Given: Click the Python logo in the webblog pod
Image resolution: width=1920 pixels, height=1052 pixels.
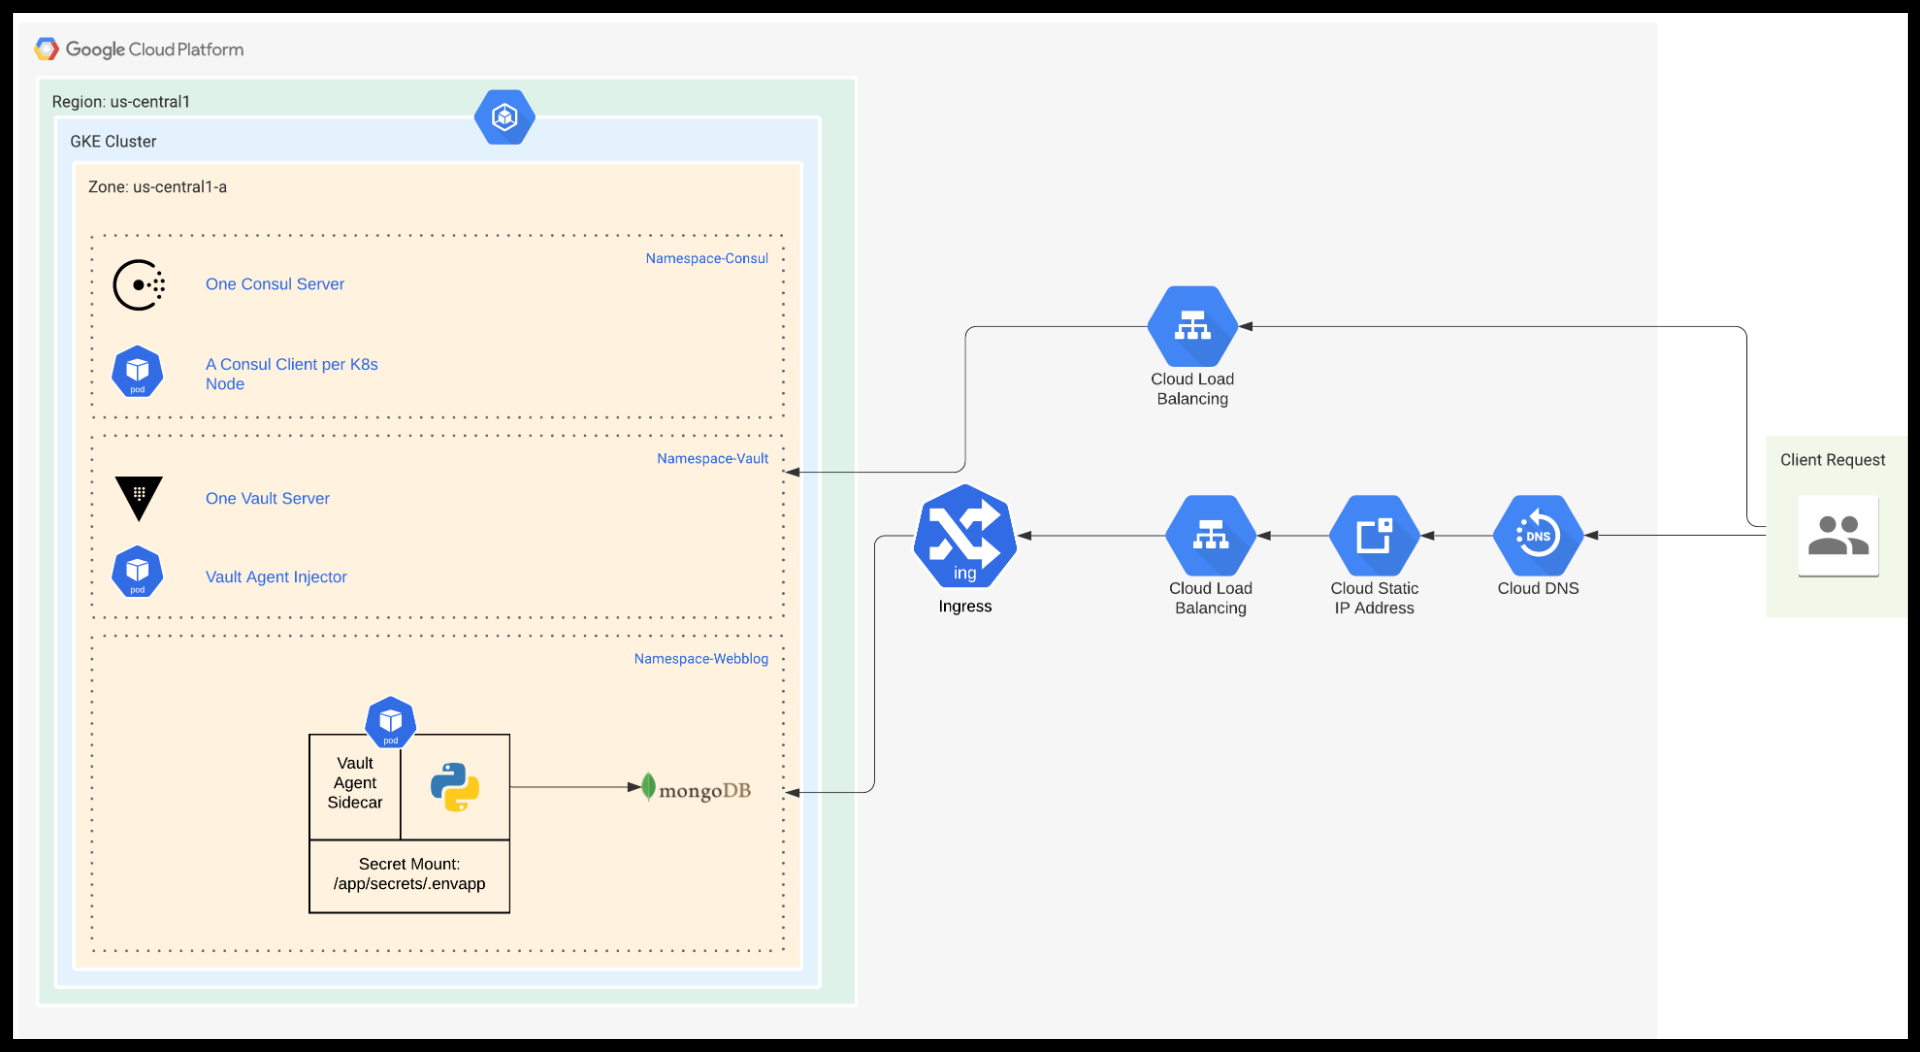Looking at the screenshot, I should (455, 786).
